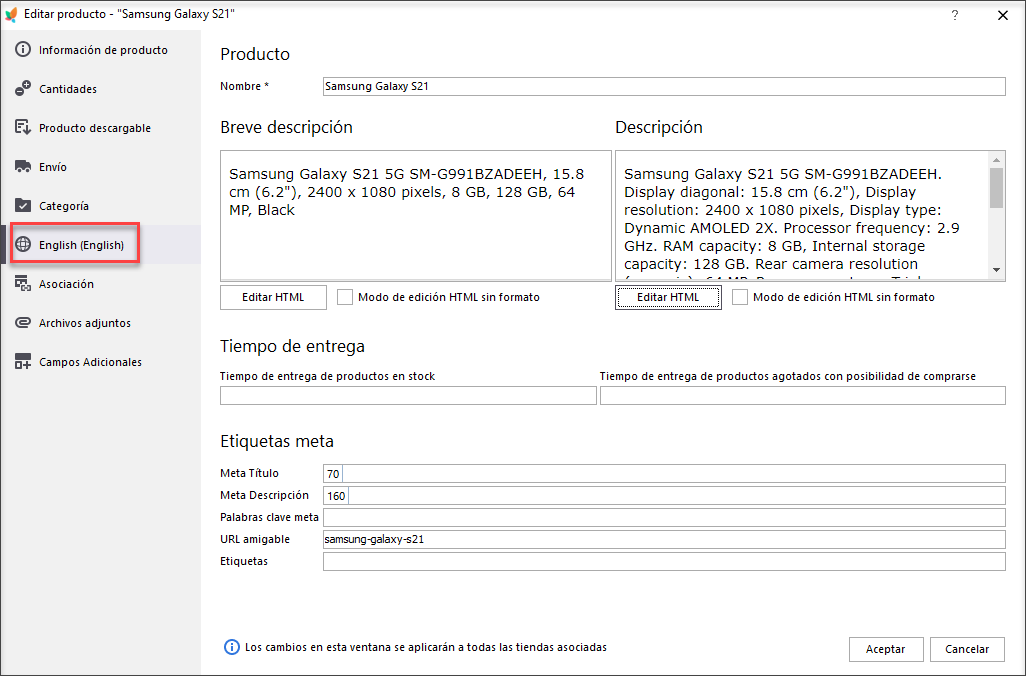This screenshot has height=676, width=1026.
Task: Click the out-of-stock delivery time field
Action: pyautogui.click(x=803, y=395)
